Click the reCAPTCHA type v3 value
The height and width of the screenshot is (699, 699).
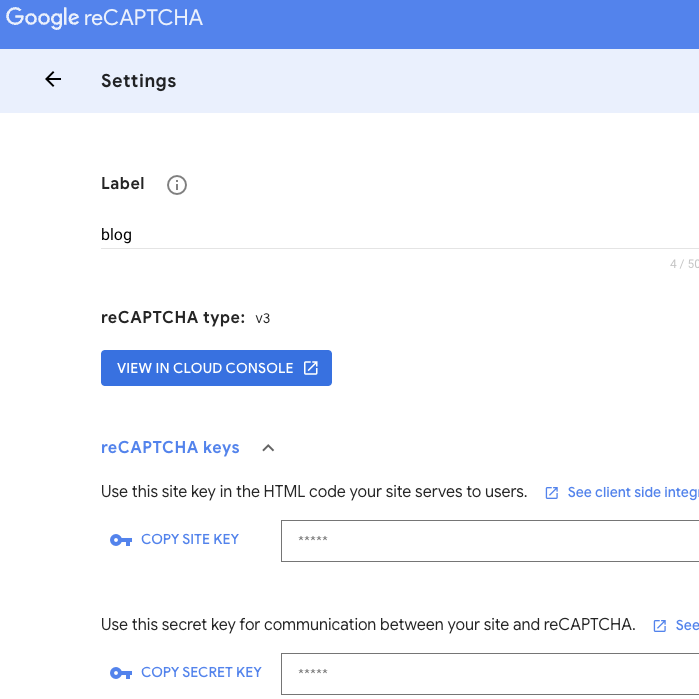pyautogui.click(x=263, y=318)
